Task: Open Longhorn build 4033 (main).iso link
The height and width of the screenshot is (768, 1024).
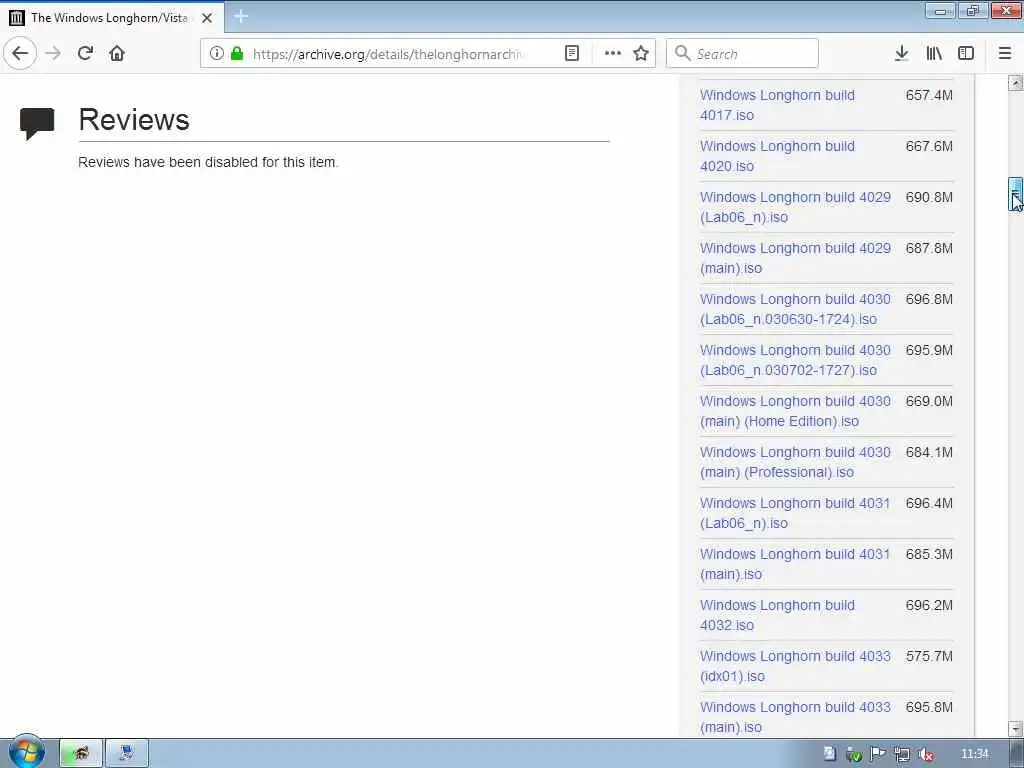Action: [795, 716]
